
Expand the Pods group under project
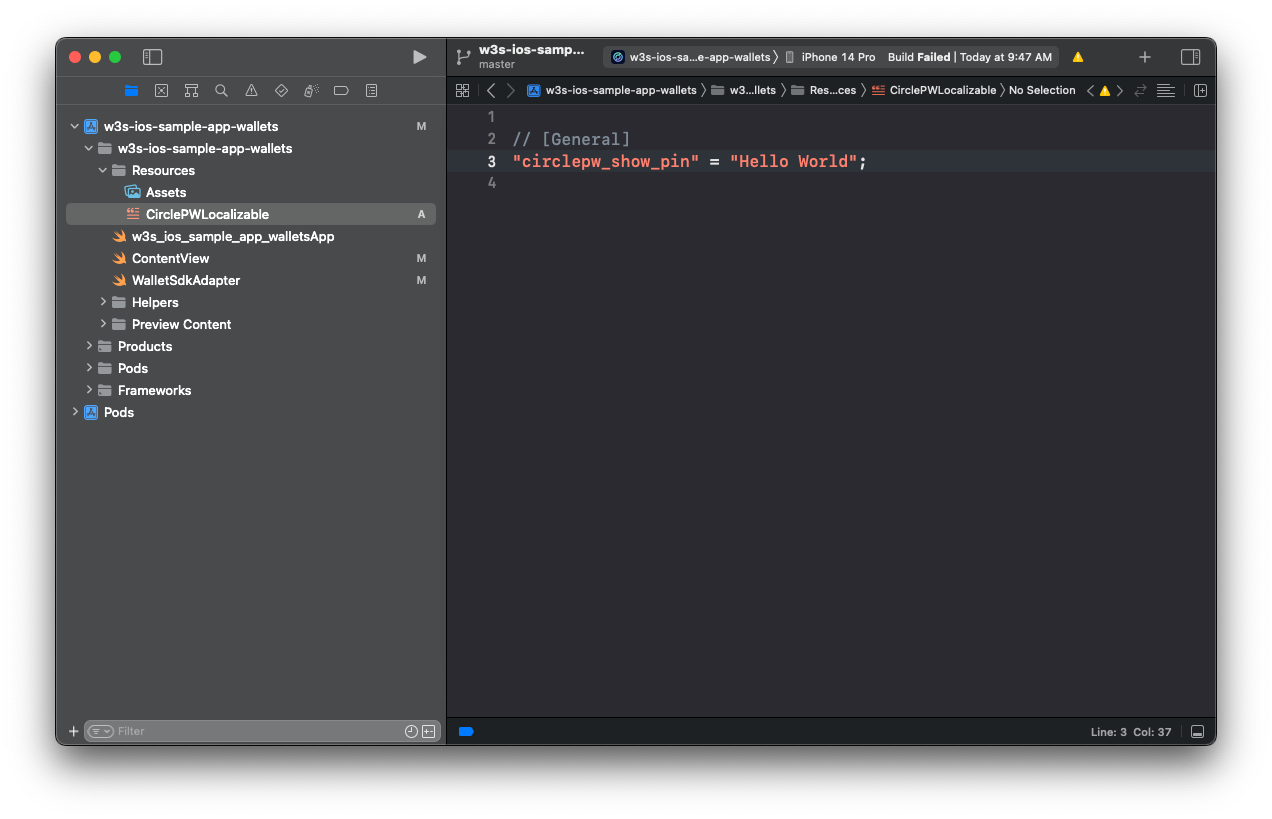click(89, 368)
